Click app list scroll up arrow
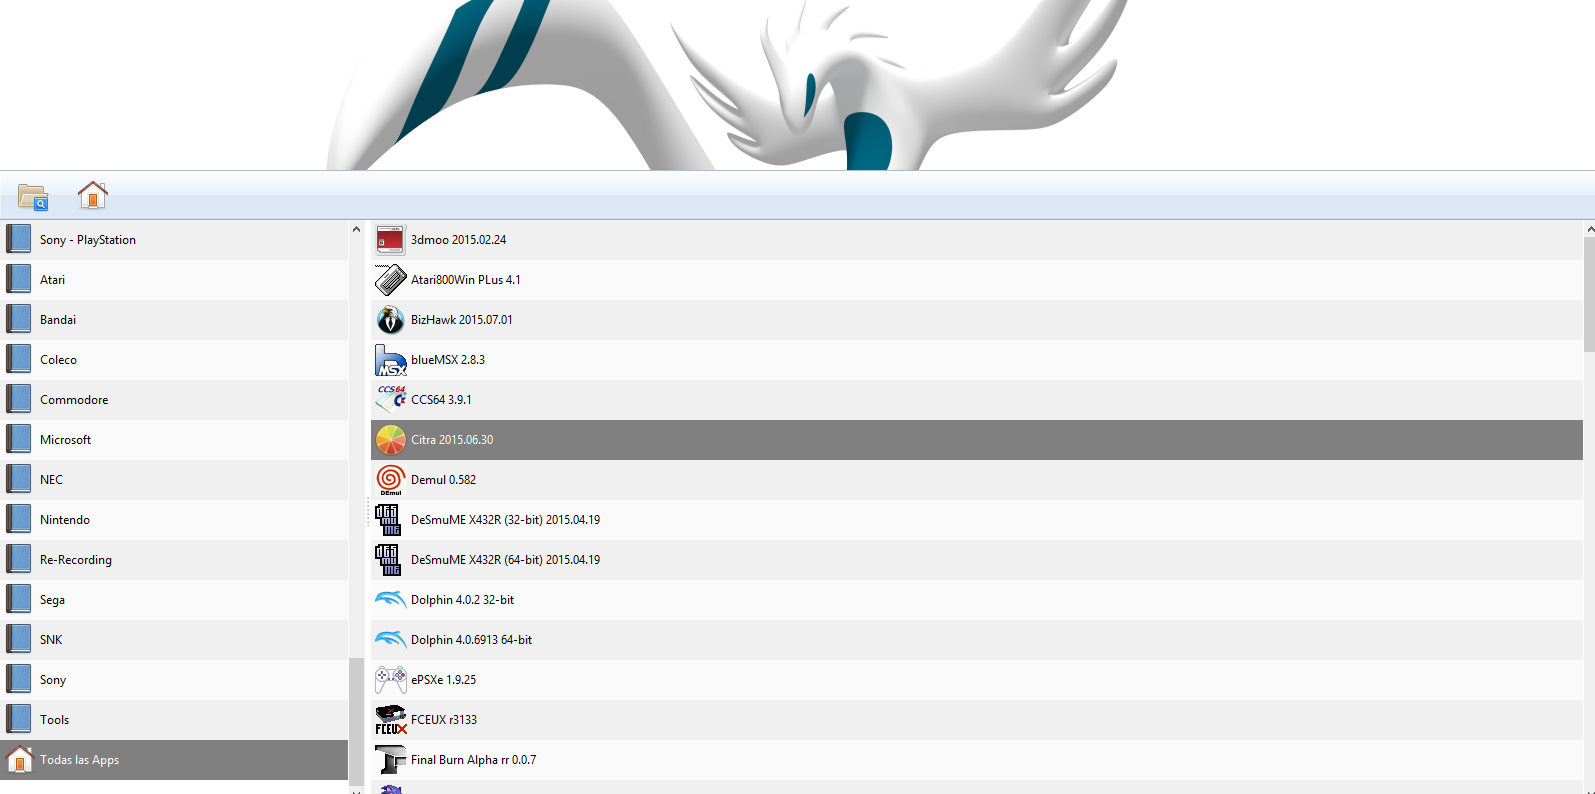 coord(1589,229)
